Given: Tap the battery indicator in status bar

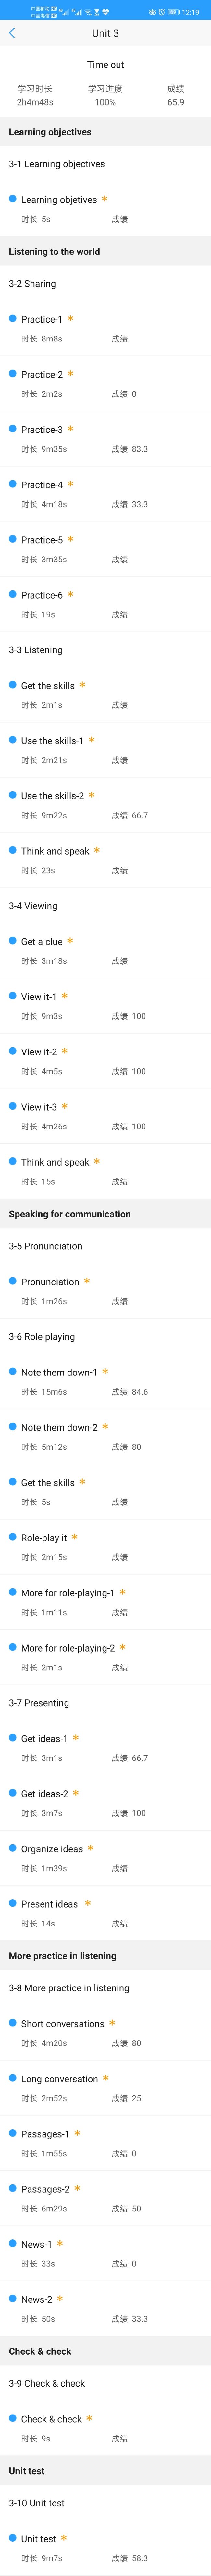Looking at the screenshot, I should click(174, 12).
